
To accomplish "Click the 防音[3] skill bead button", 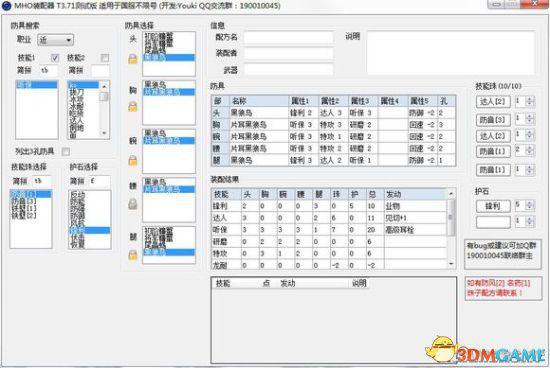I will tap(493, 120).
